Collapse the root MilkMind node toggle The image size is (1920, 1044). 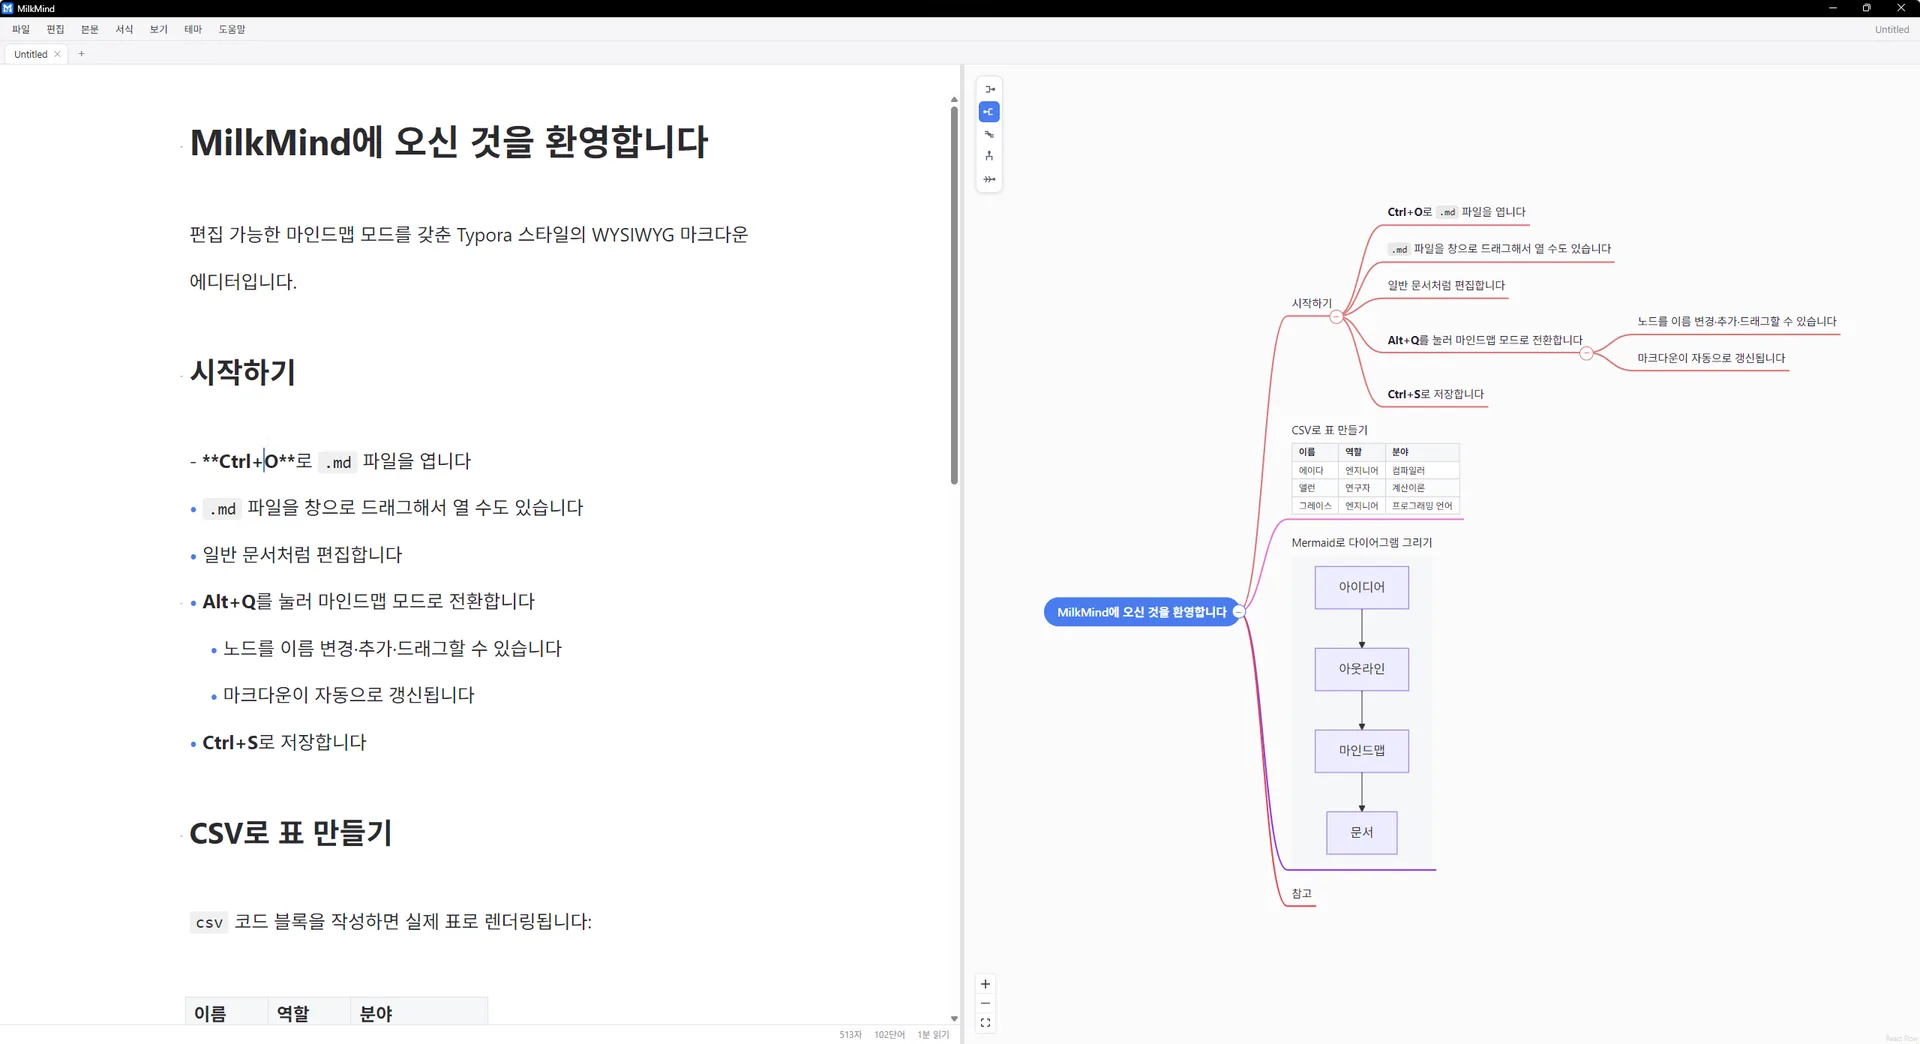tap(1239, 612)
